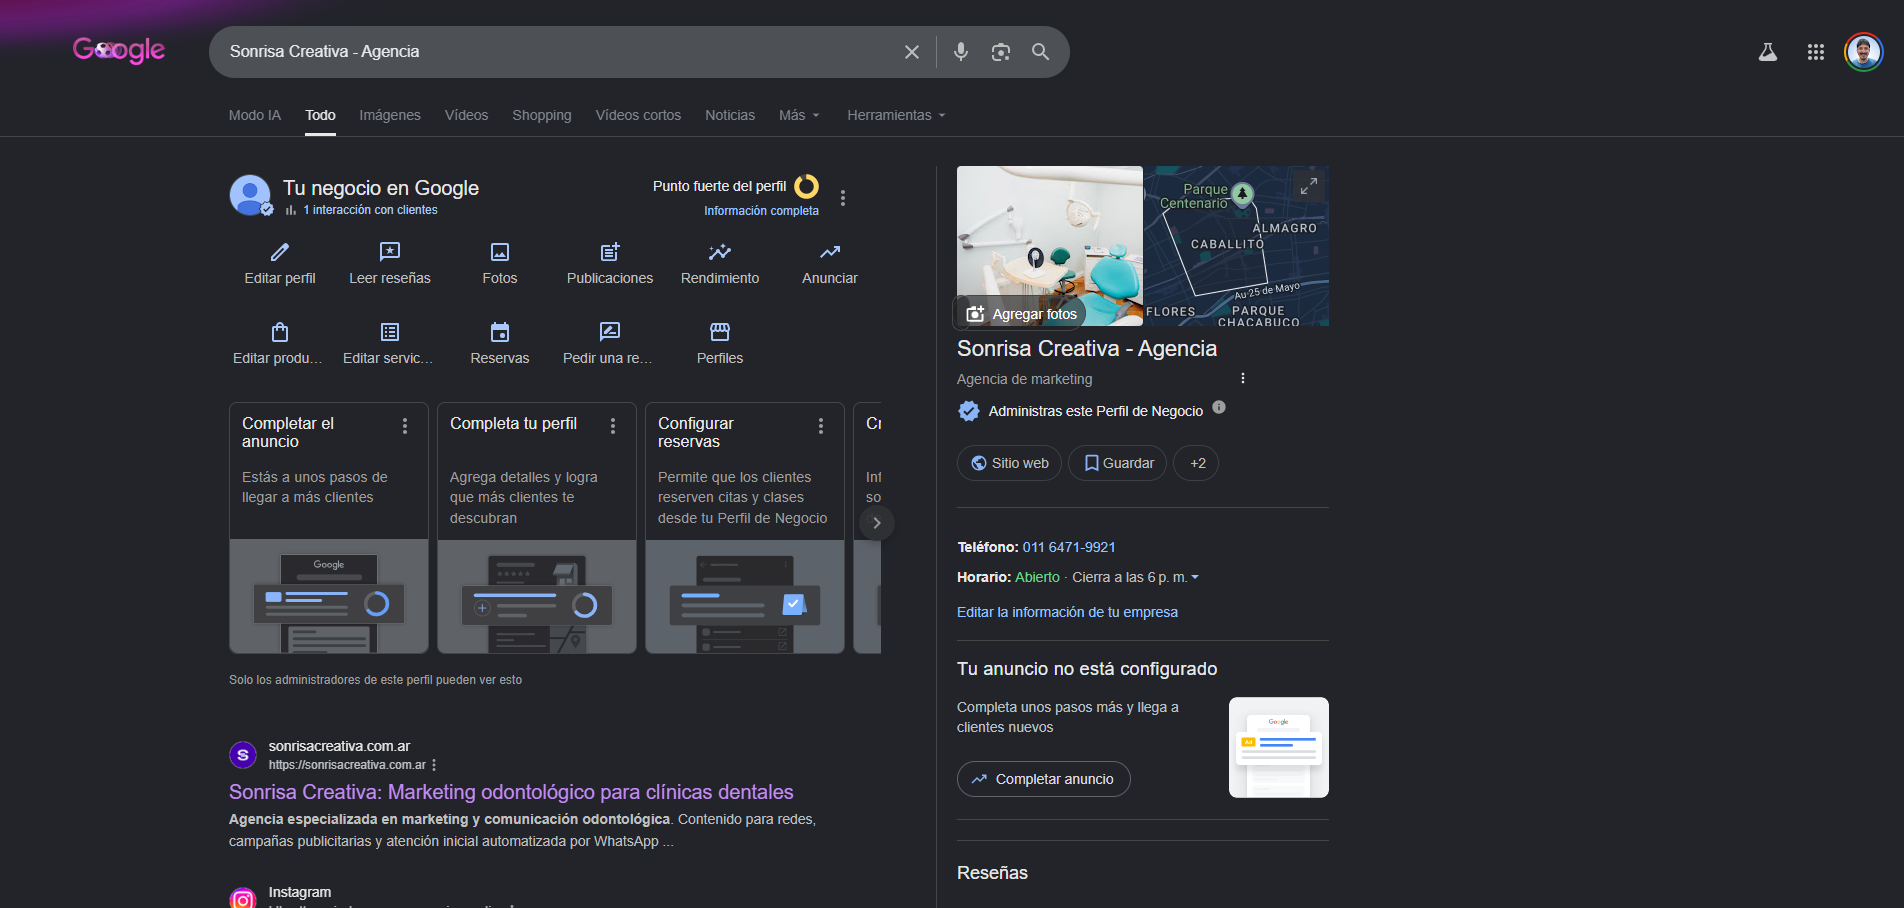Click Anunciar trend icon
This screenshot has width=1904, height=908.
(x=830, y=252)
